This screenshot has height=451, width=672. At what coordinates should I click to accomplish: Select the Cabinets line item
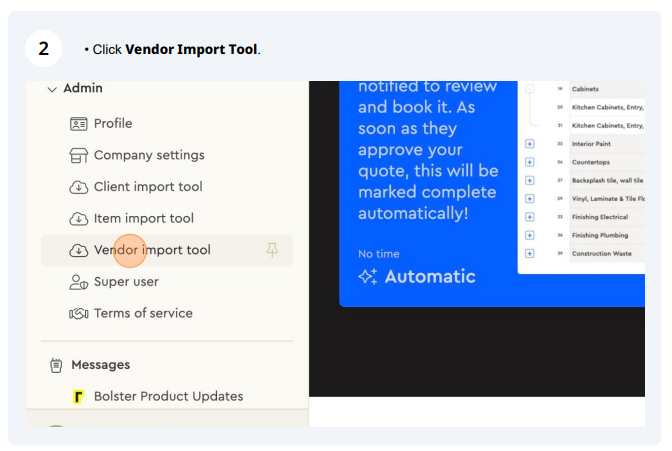pyautogui.click(x=585, y=89)
